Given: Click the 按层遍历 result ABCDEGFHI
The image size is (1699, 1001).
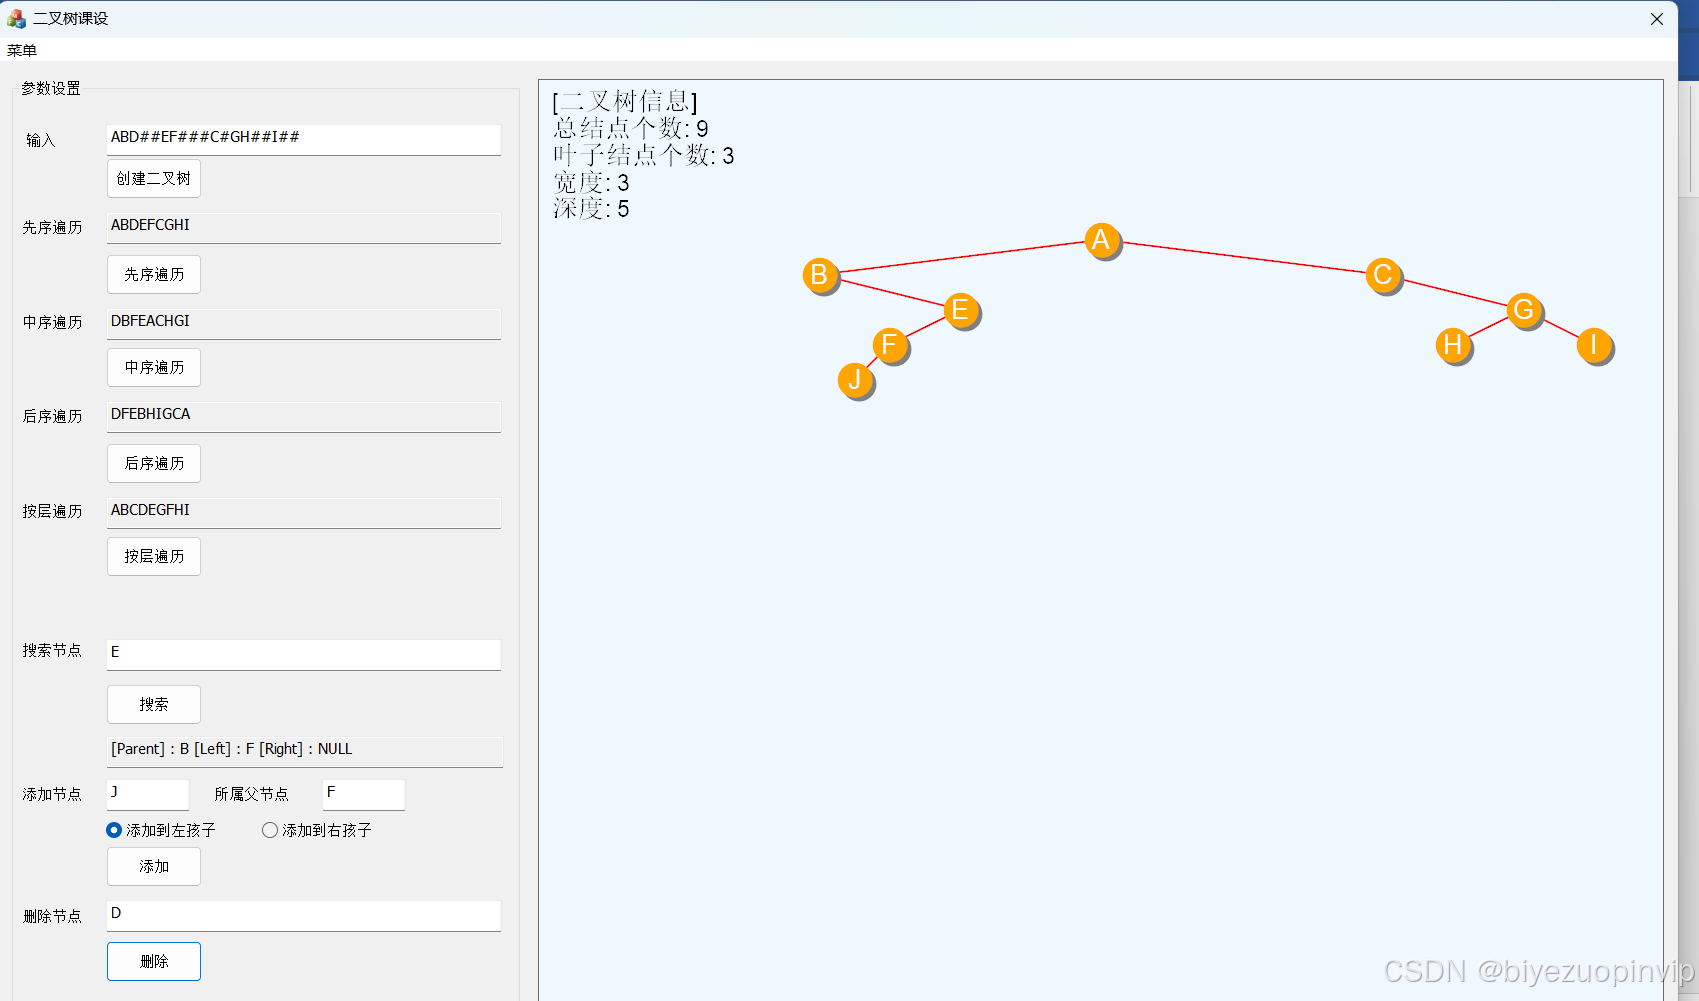Looking at the screenshot, I should coord(304,512).
